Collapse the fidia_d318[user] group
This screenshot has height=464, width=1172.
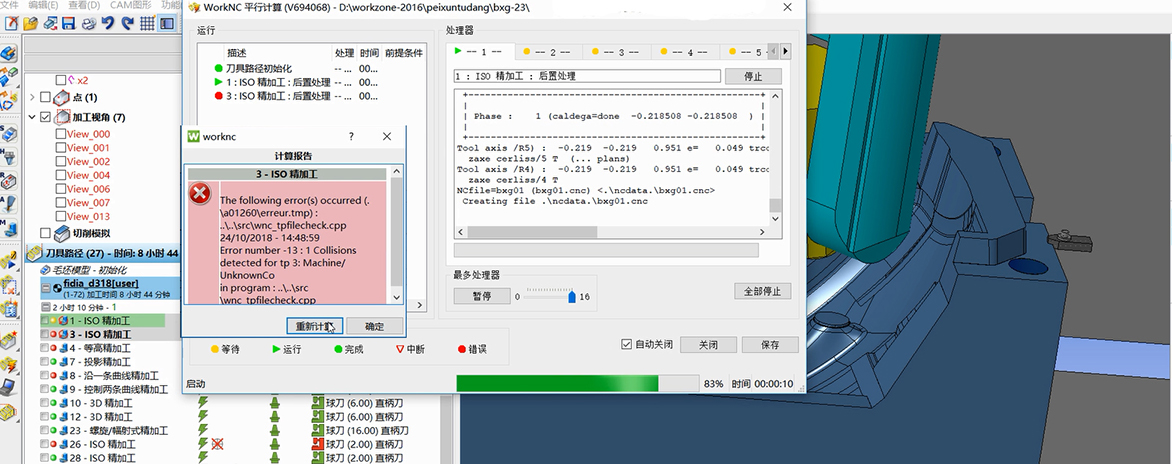(x=46, y=288)
